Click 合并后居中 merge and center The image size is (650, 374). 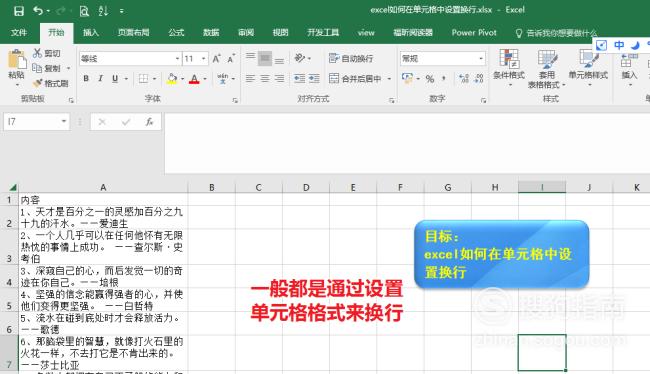[x=355, y=78]
